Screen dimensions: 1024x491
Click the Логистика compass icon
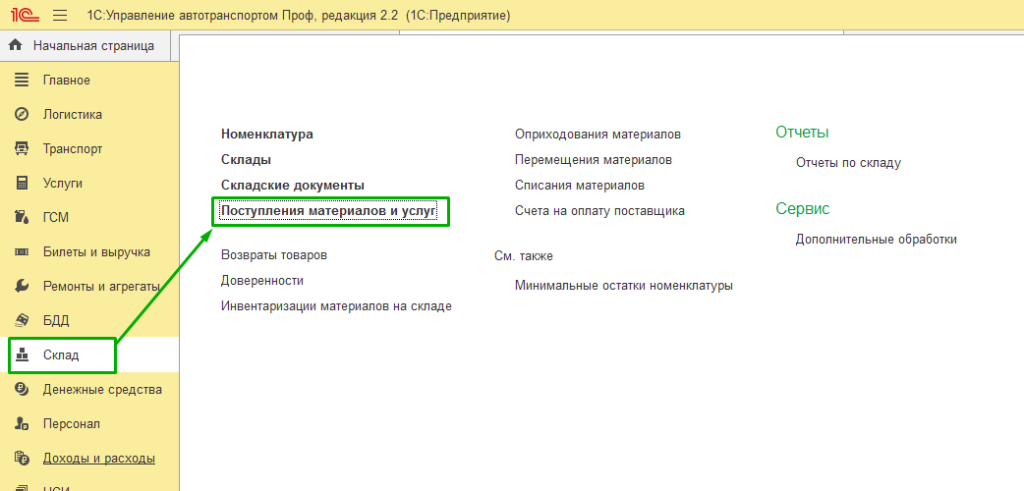(21, 114)
